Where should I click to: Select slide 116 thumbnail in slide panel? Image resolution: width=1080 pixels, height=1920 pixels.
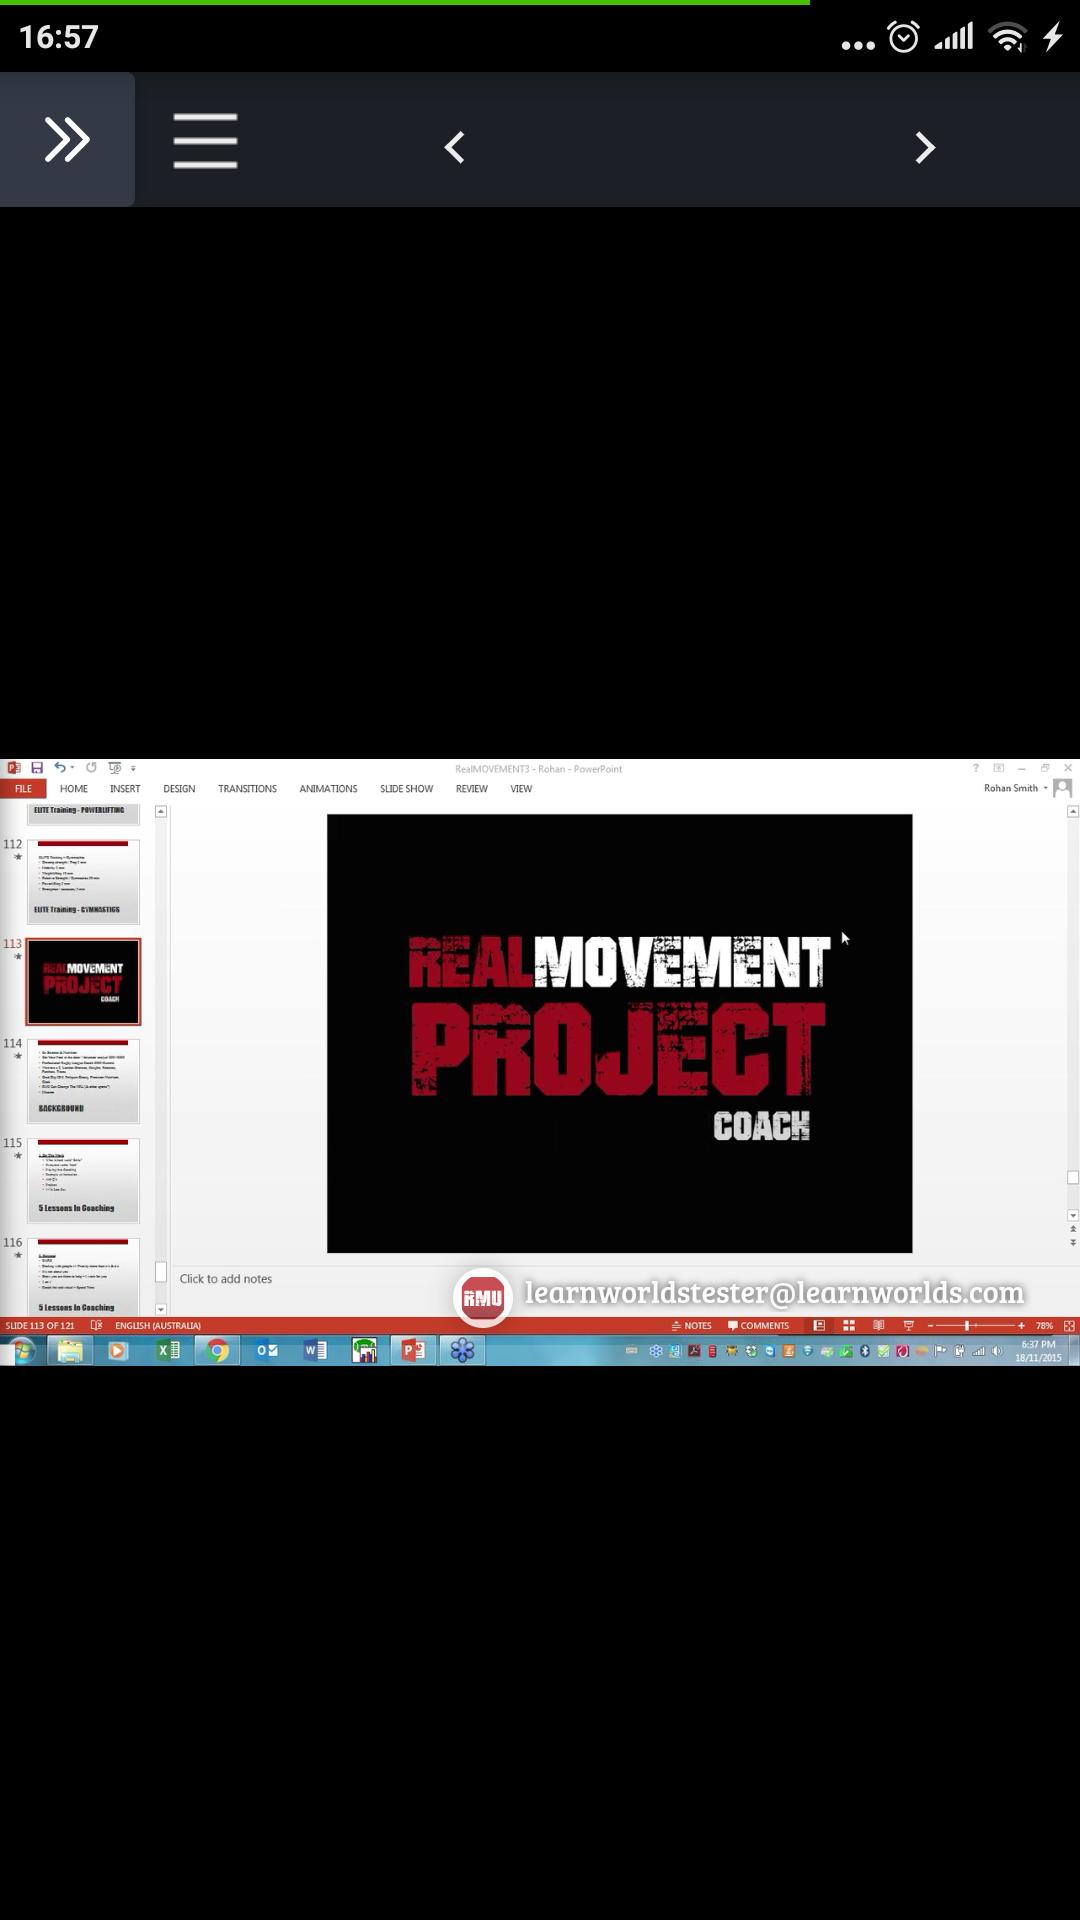pos(83,1277)
